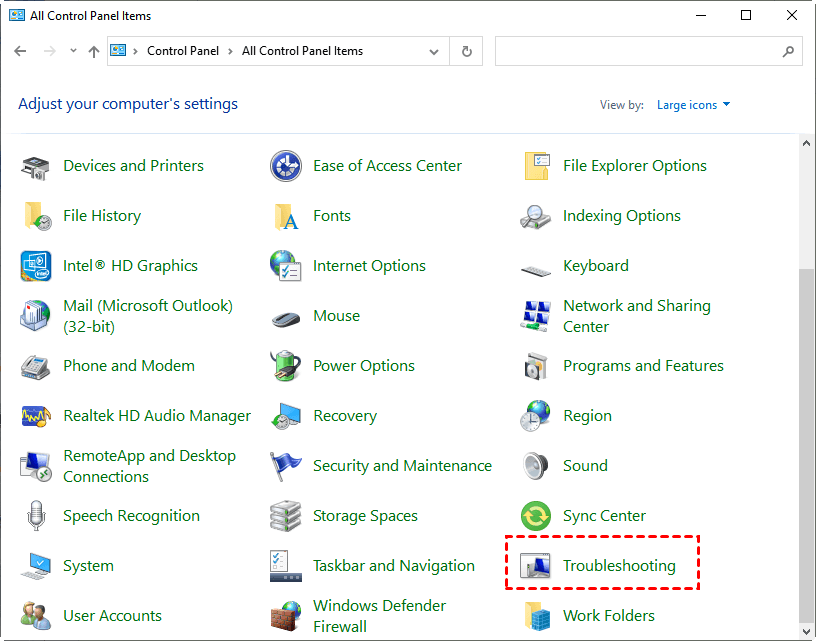Click the Refresh button beside address bar
The width and height of the screenshot is (816, 641).
tap(466, 52)
